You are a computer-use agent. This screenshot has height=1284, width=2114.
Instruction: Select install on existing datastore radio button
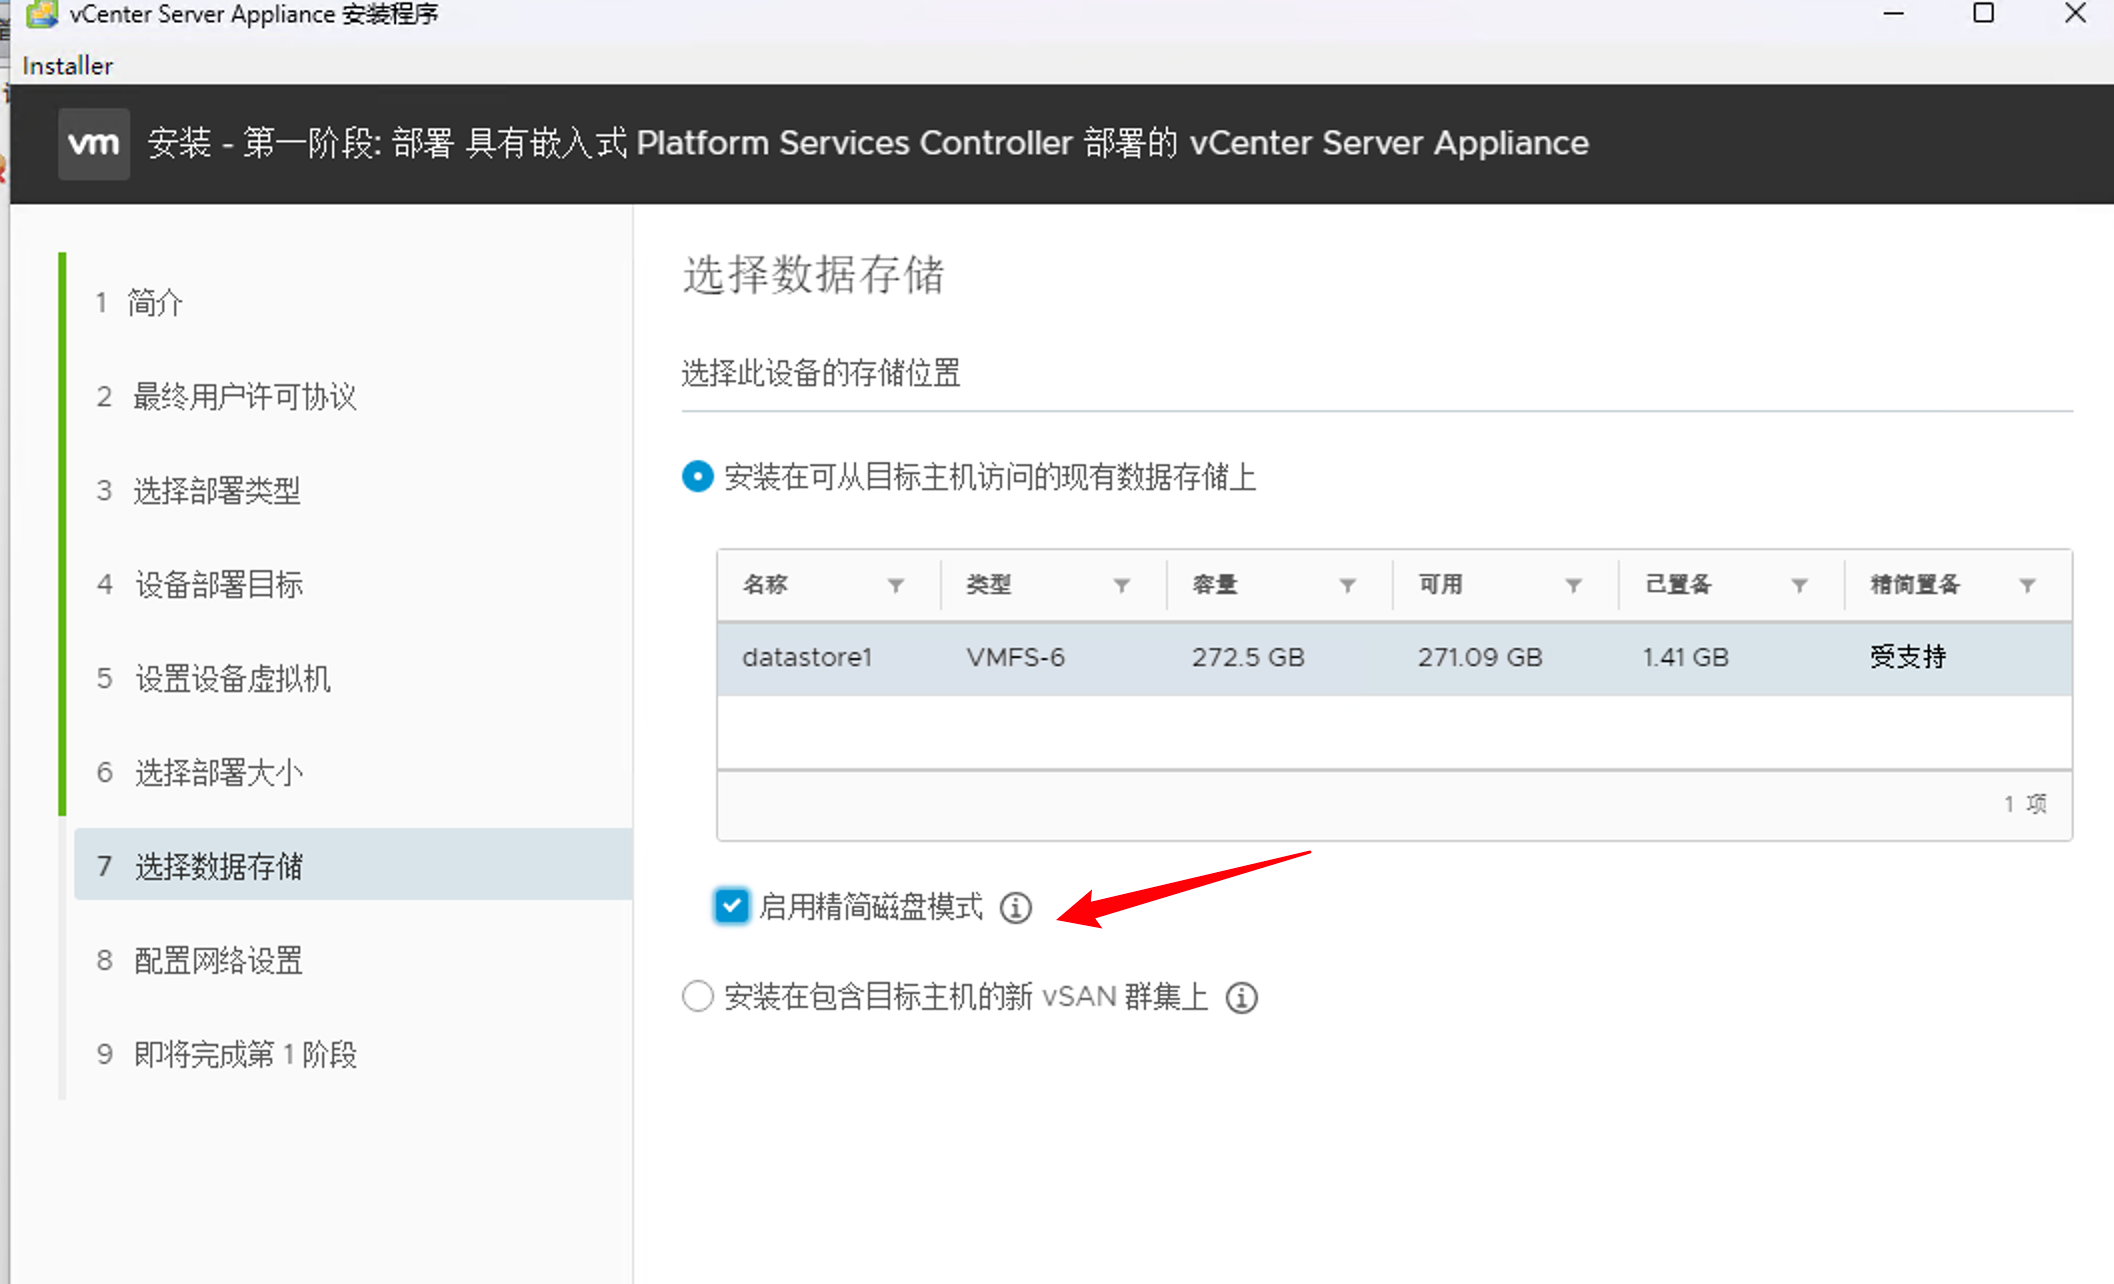tap(698, 476)
